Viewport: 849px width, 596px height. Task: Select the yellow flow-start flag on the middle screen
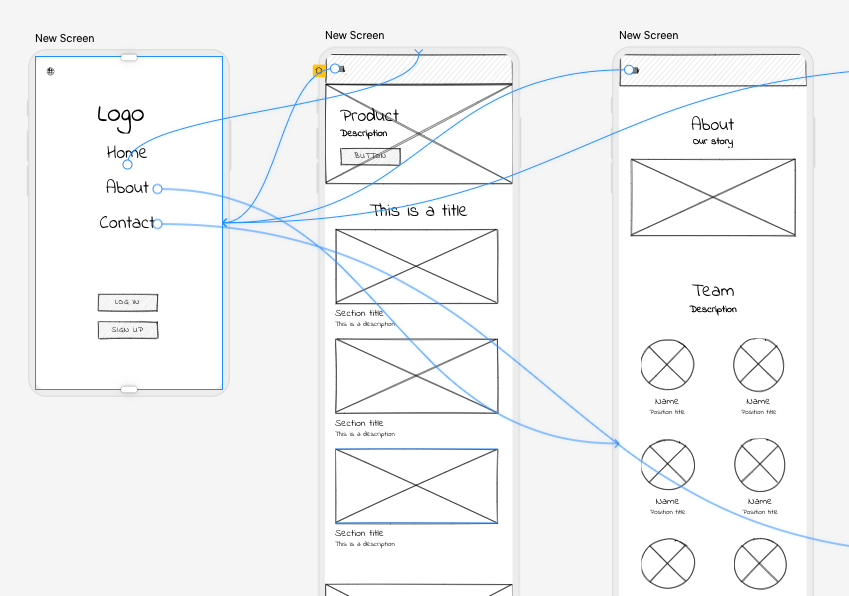point(319,70)
